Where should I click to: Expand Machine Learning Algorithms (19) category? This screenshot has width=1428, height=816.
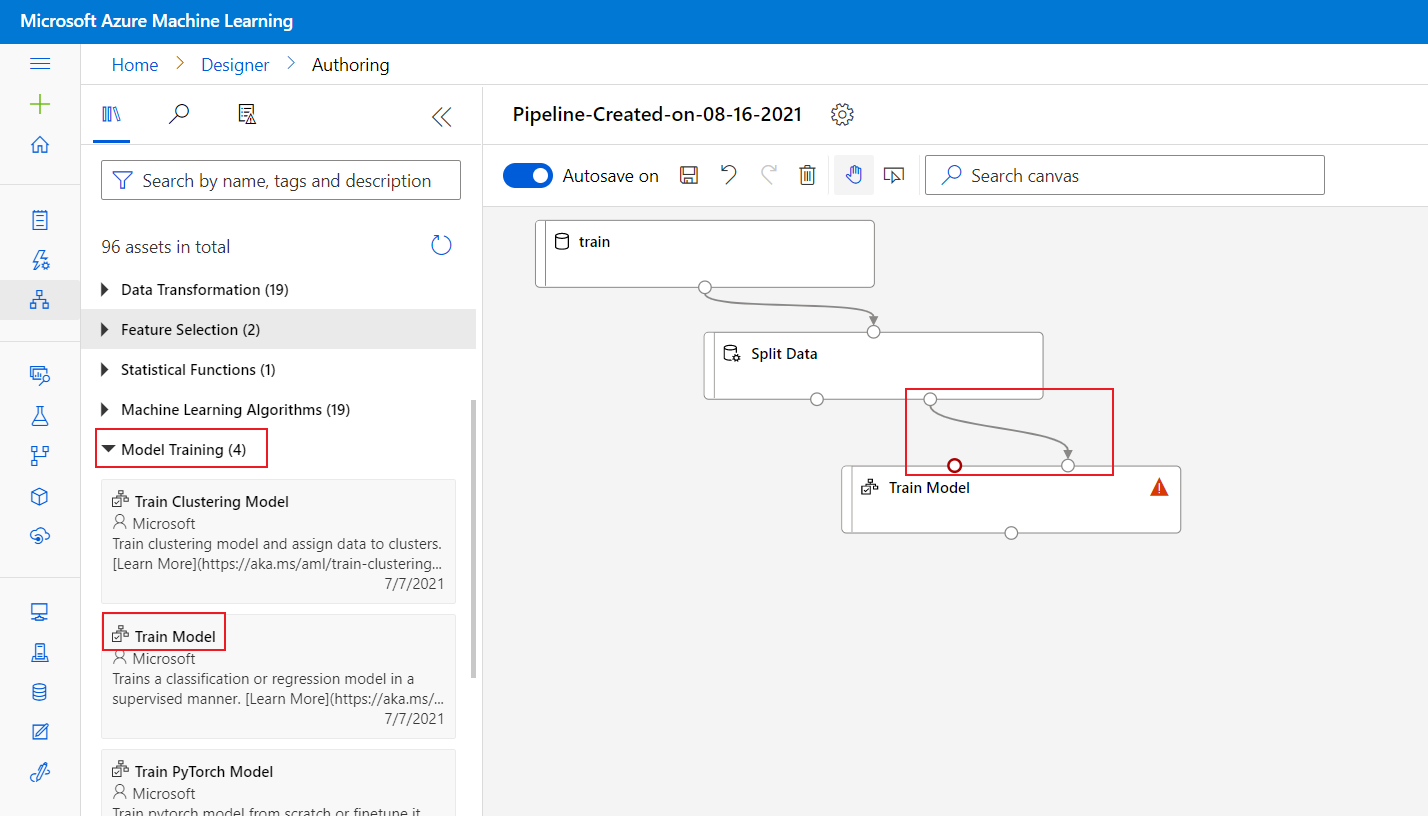click(x=279, y=410)
